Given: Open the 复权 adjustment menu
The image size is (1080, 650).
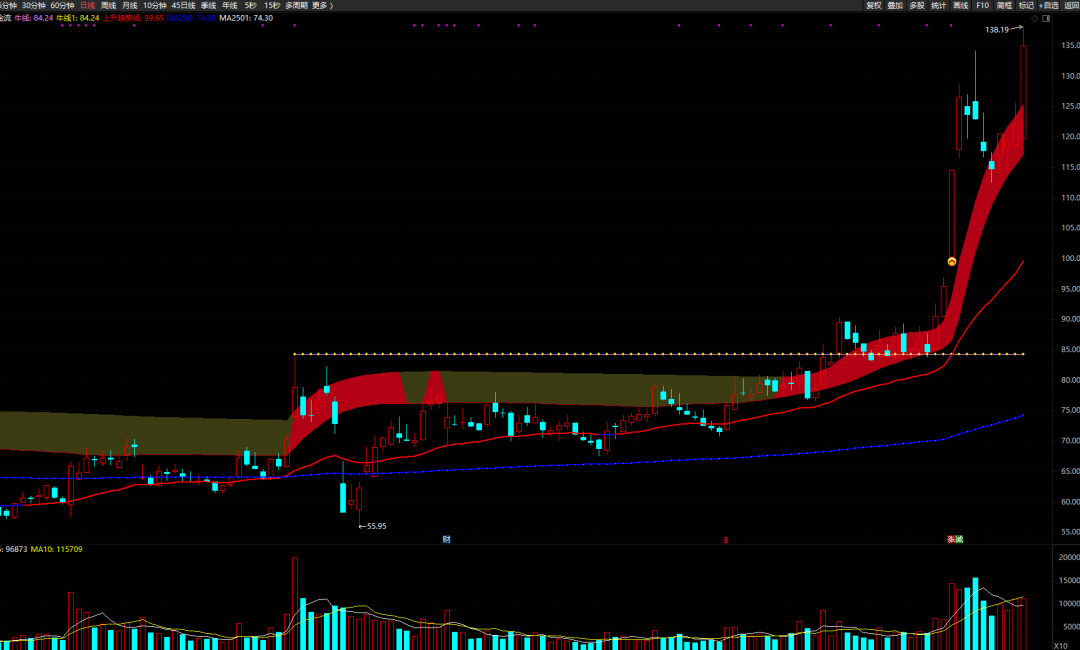Looking at the screenshot, I should [x=873, y=6].
